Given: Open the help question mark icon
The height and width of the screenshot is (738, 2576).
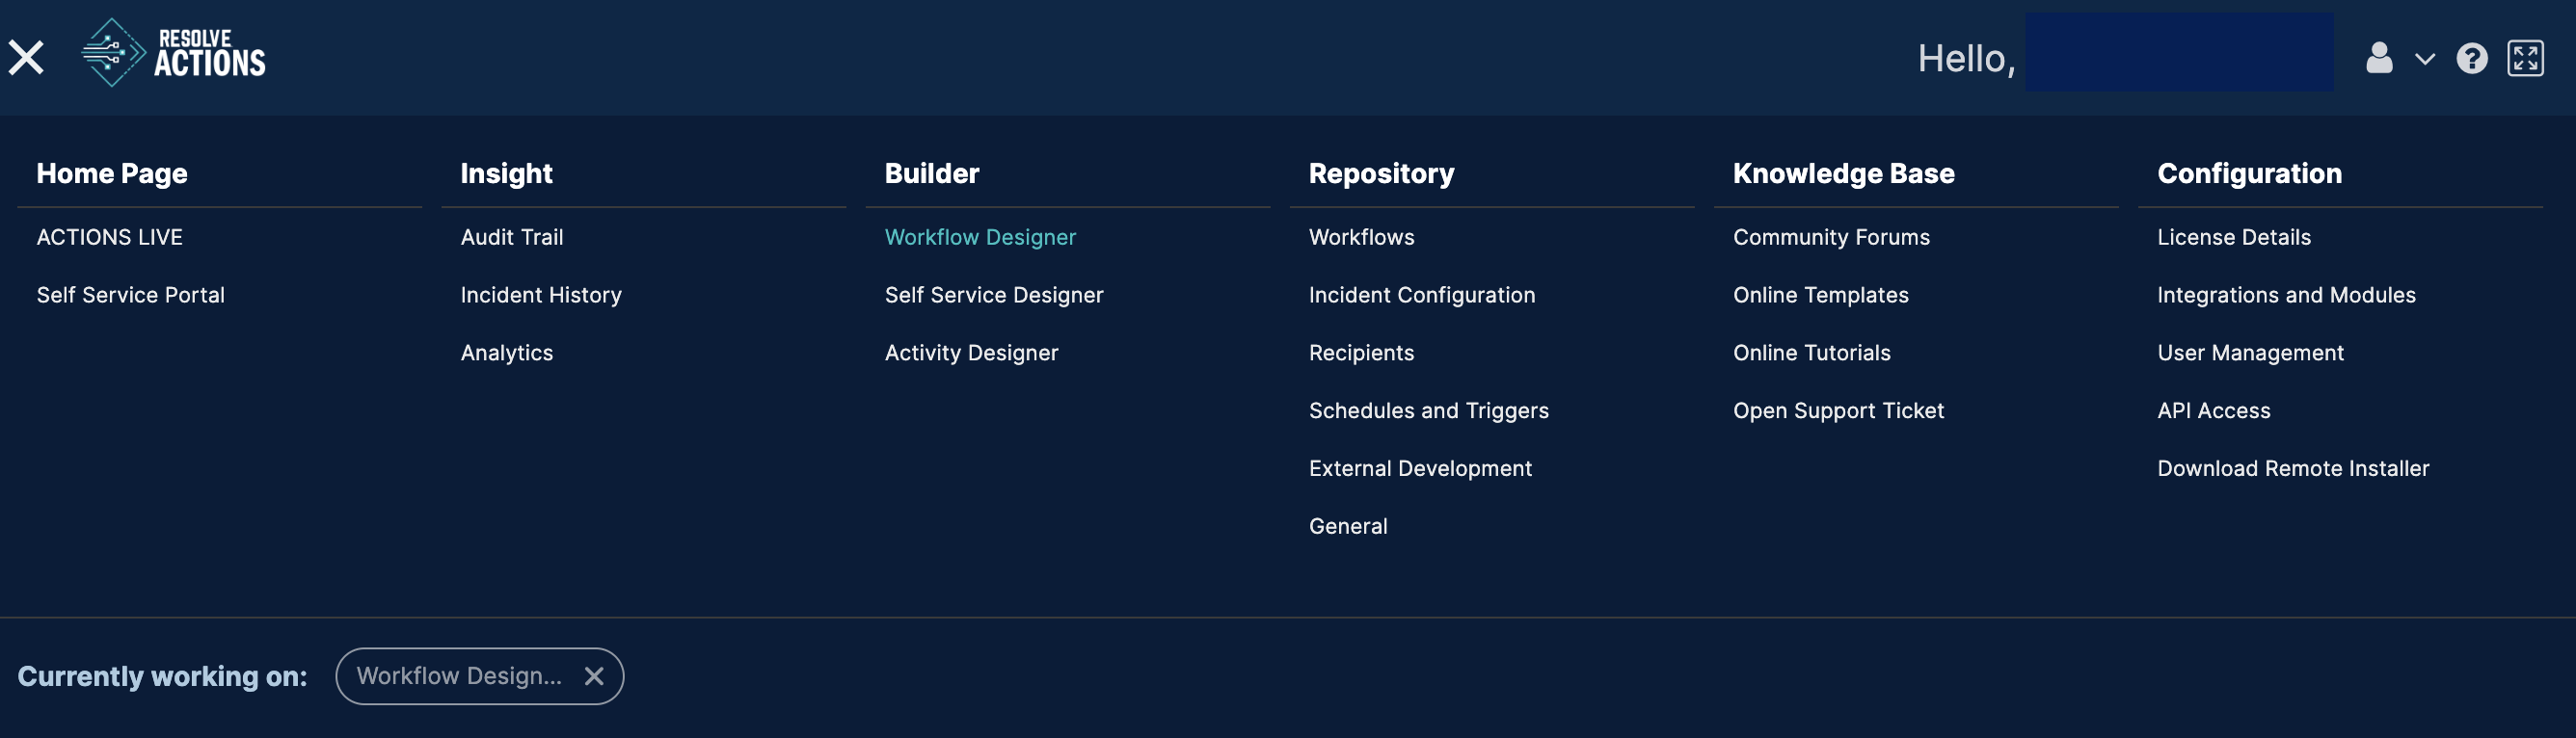Looking at the screenshot, I should 2471,58.
